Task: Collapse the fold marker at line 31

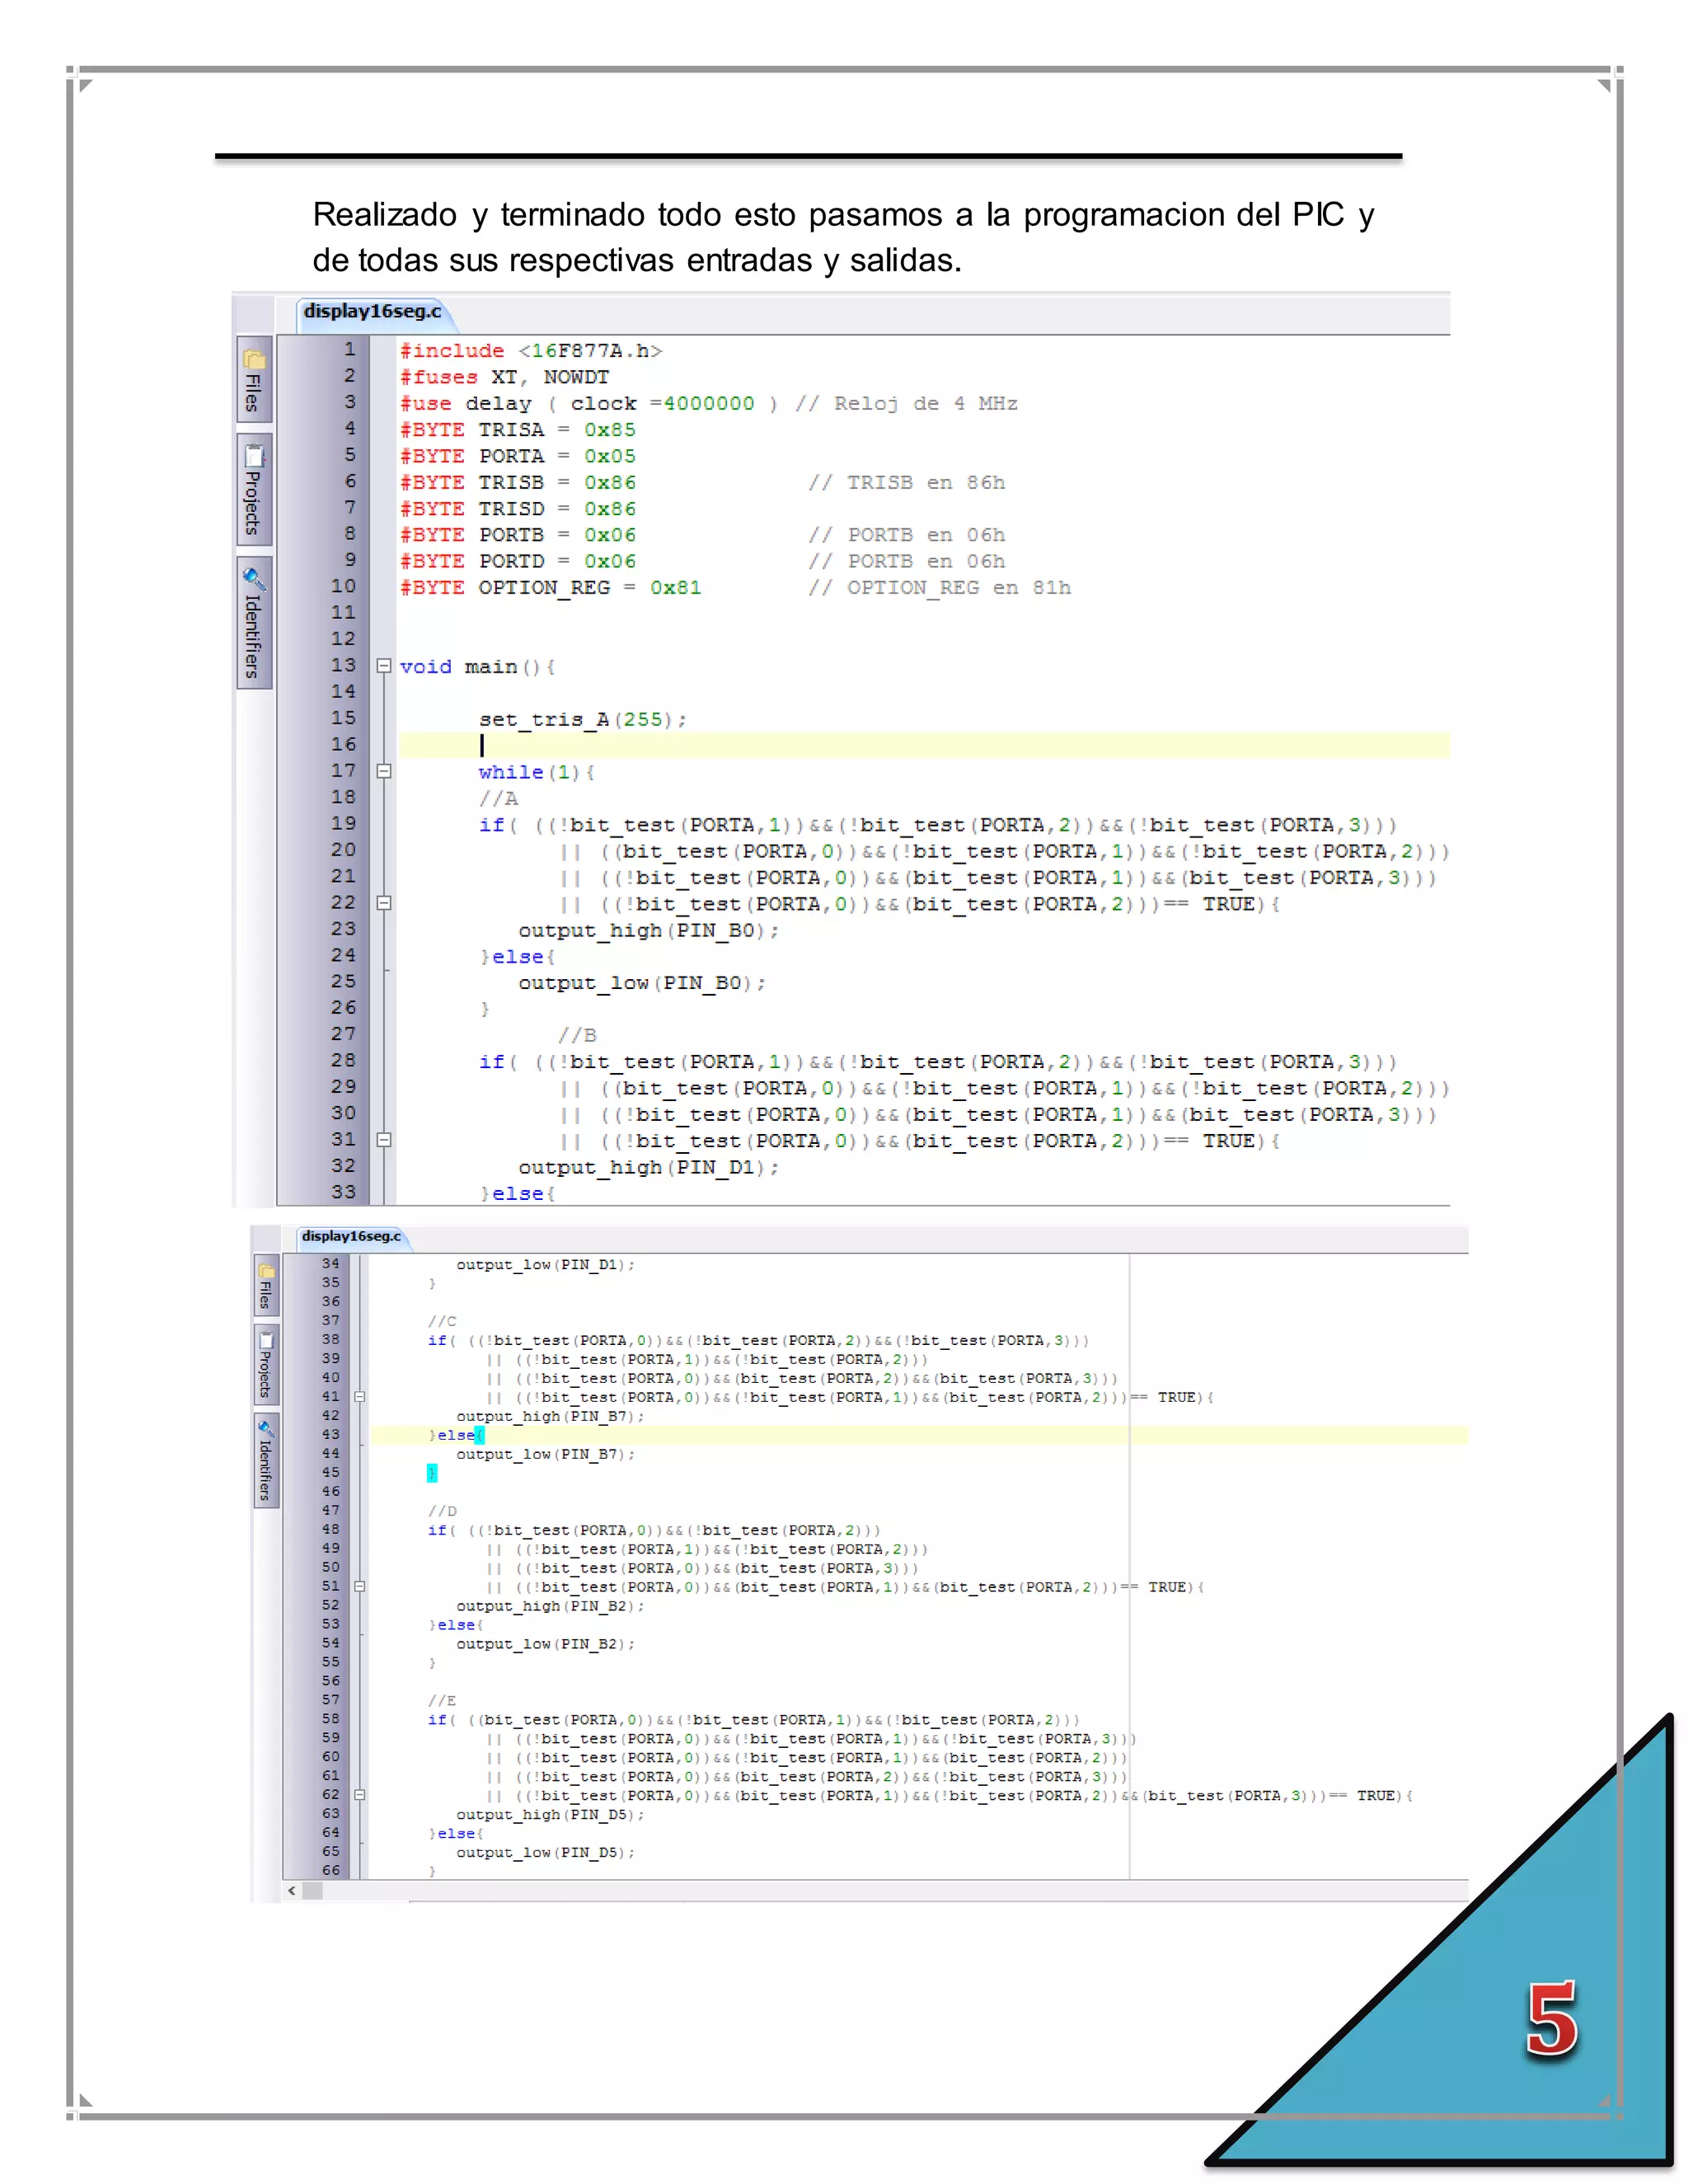Action: 383,1140
